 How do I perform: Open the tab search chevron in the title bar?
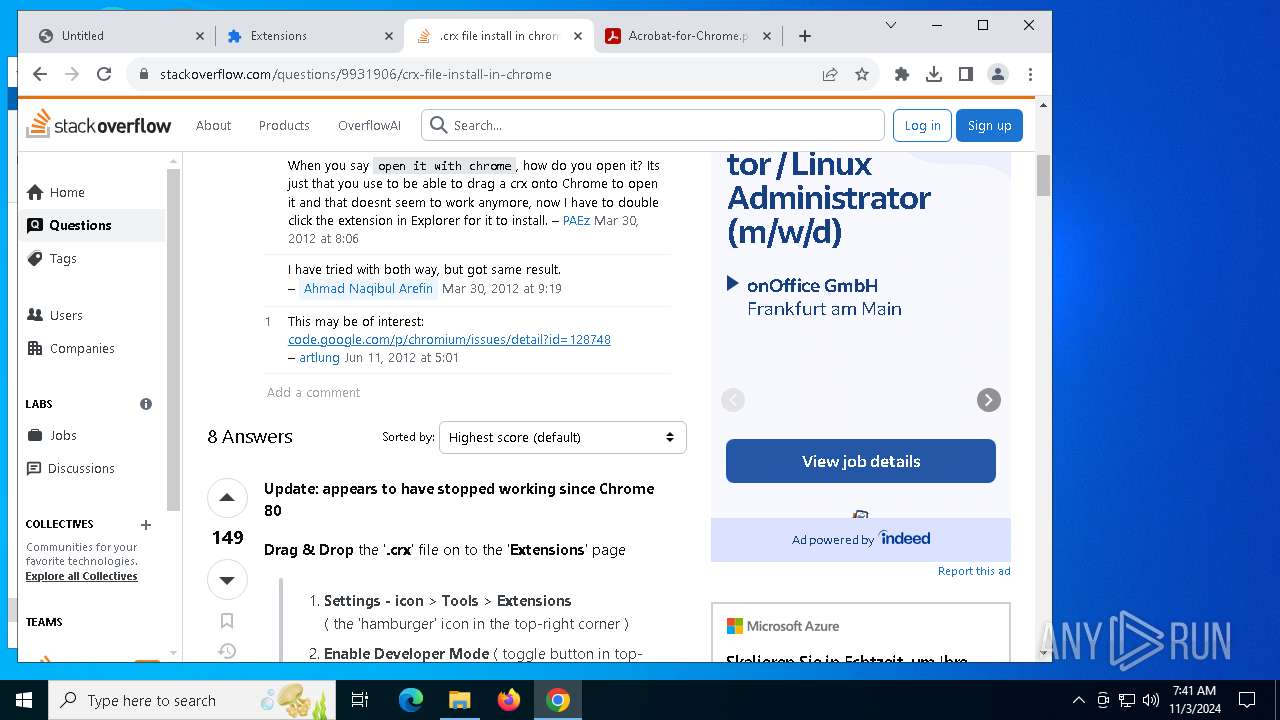pyautogui.click(x=891, y=25)
